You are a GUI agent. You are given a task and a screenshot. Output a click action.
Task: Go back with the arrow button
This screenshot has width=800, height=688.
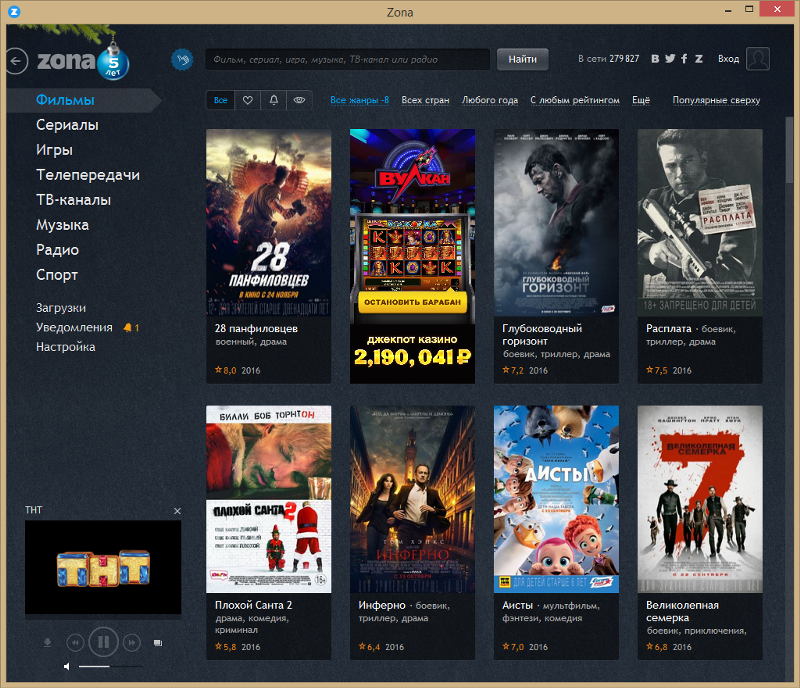coord(16,61)
